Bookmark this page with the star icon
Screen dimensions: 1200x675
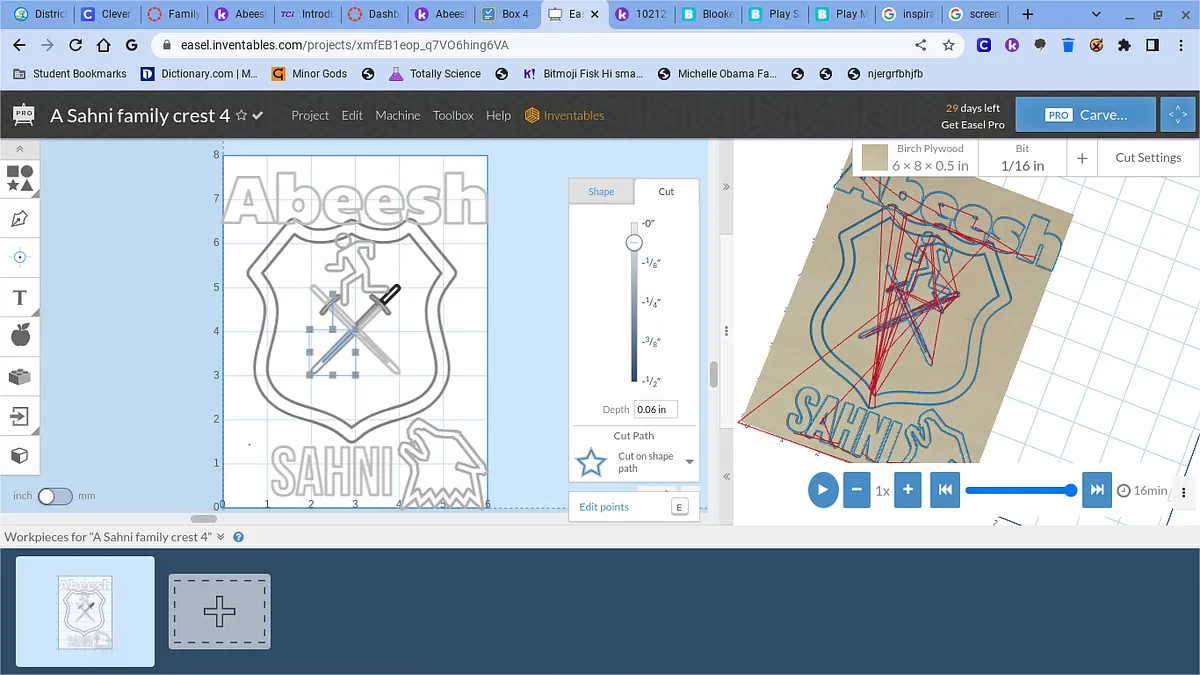click(949, 45)
